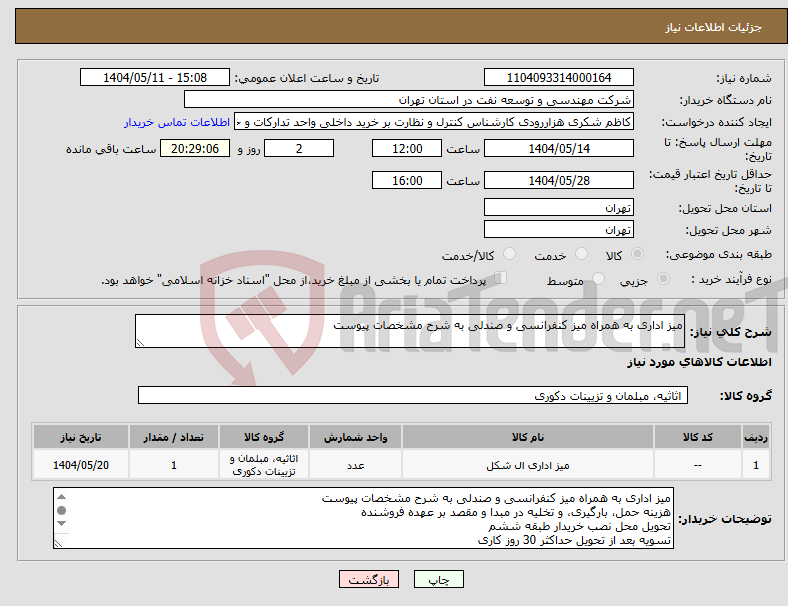This screenshot has height=606, width=788.
Task: Click the جزئیات اطلاعات نیاز page title
Action: click(714, 27)
